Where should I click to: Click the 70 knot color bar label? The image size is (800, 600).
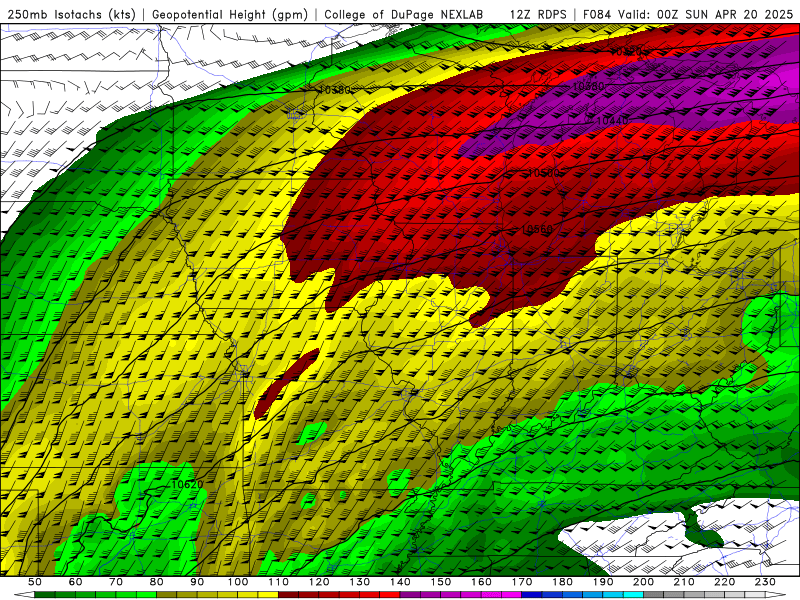coord(116,582)
